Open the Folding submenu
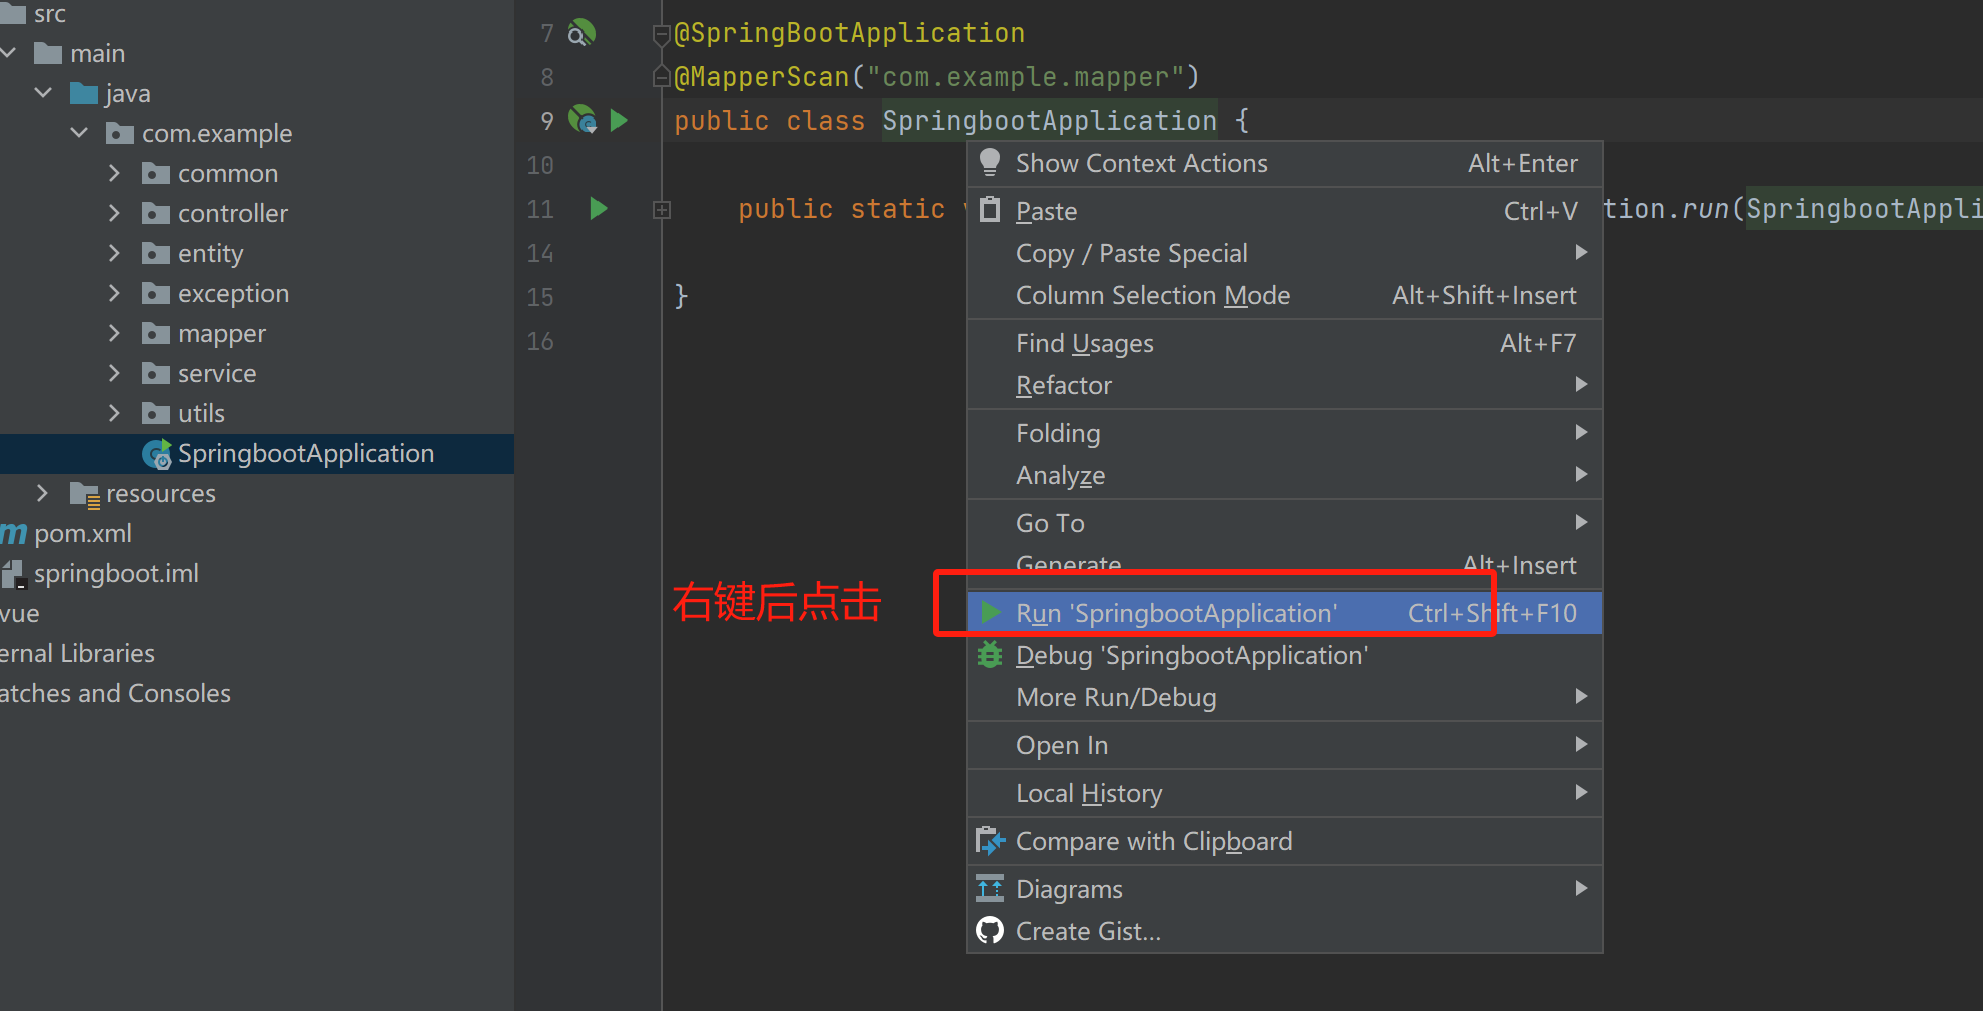Screen dimensions: 1983x1011 (1285, 433)
